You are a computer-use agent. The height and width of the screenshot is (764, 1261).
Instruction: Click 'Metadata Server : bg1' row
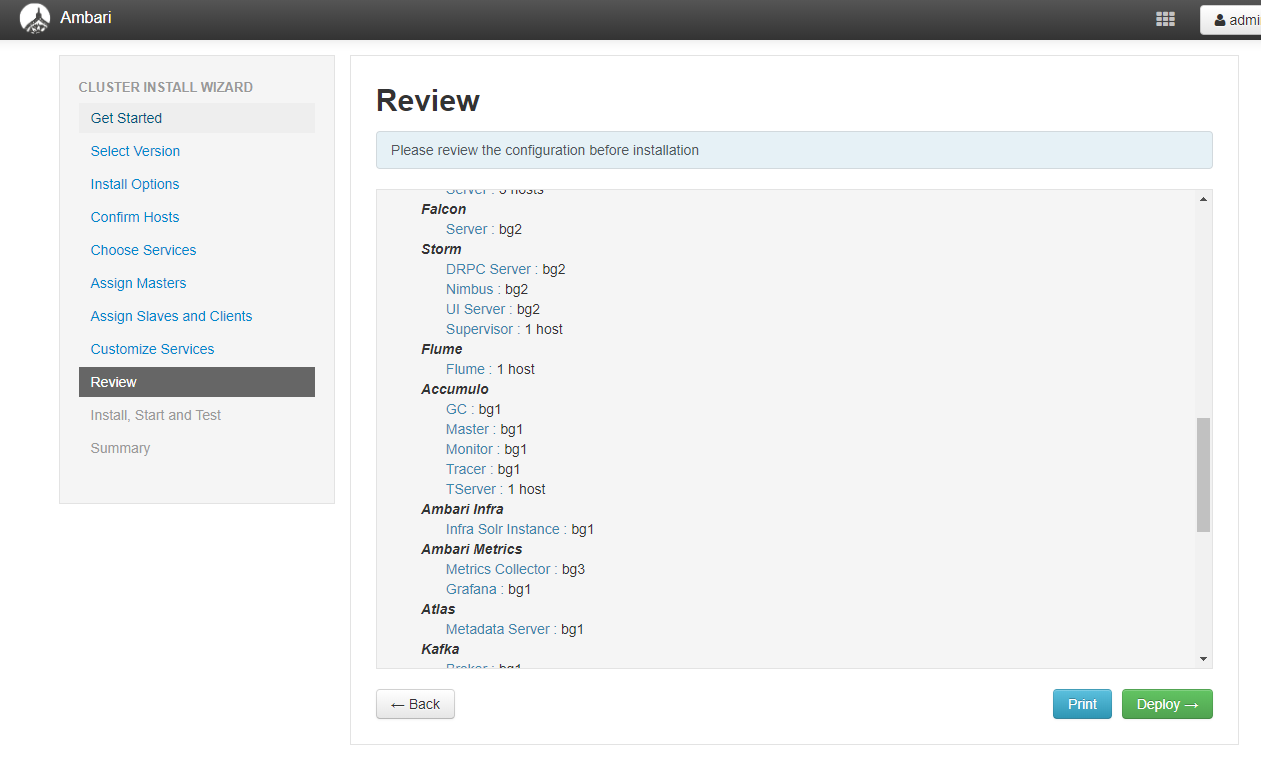point(515,629)
